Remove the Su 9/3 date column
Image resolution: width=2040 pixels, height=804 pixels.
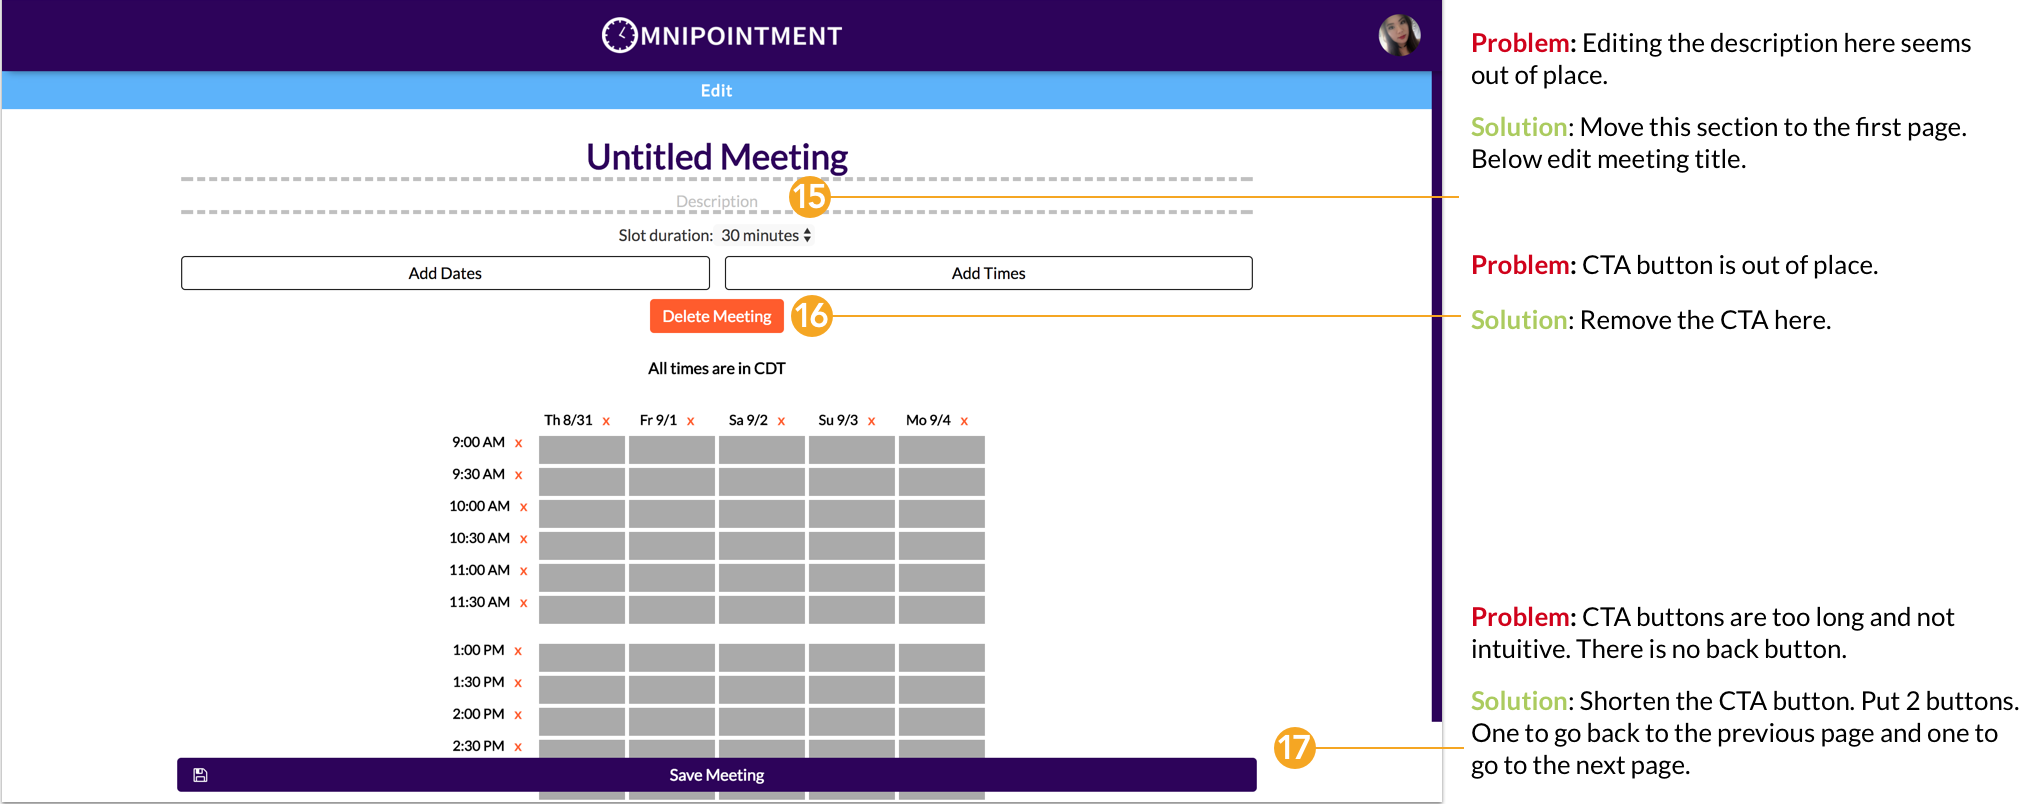(x=871, y=421)
